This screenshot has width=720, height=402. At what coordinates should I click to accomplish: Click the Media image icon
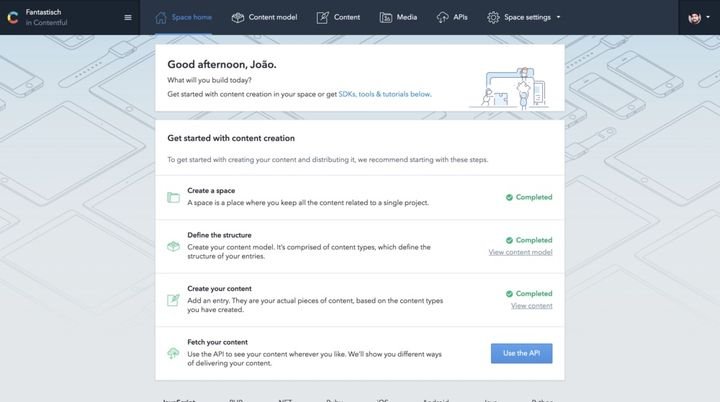click(386, 17)
